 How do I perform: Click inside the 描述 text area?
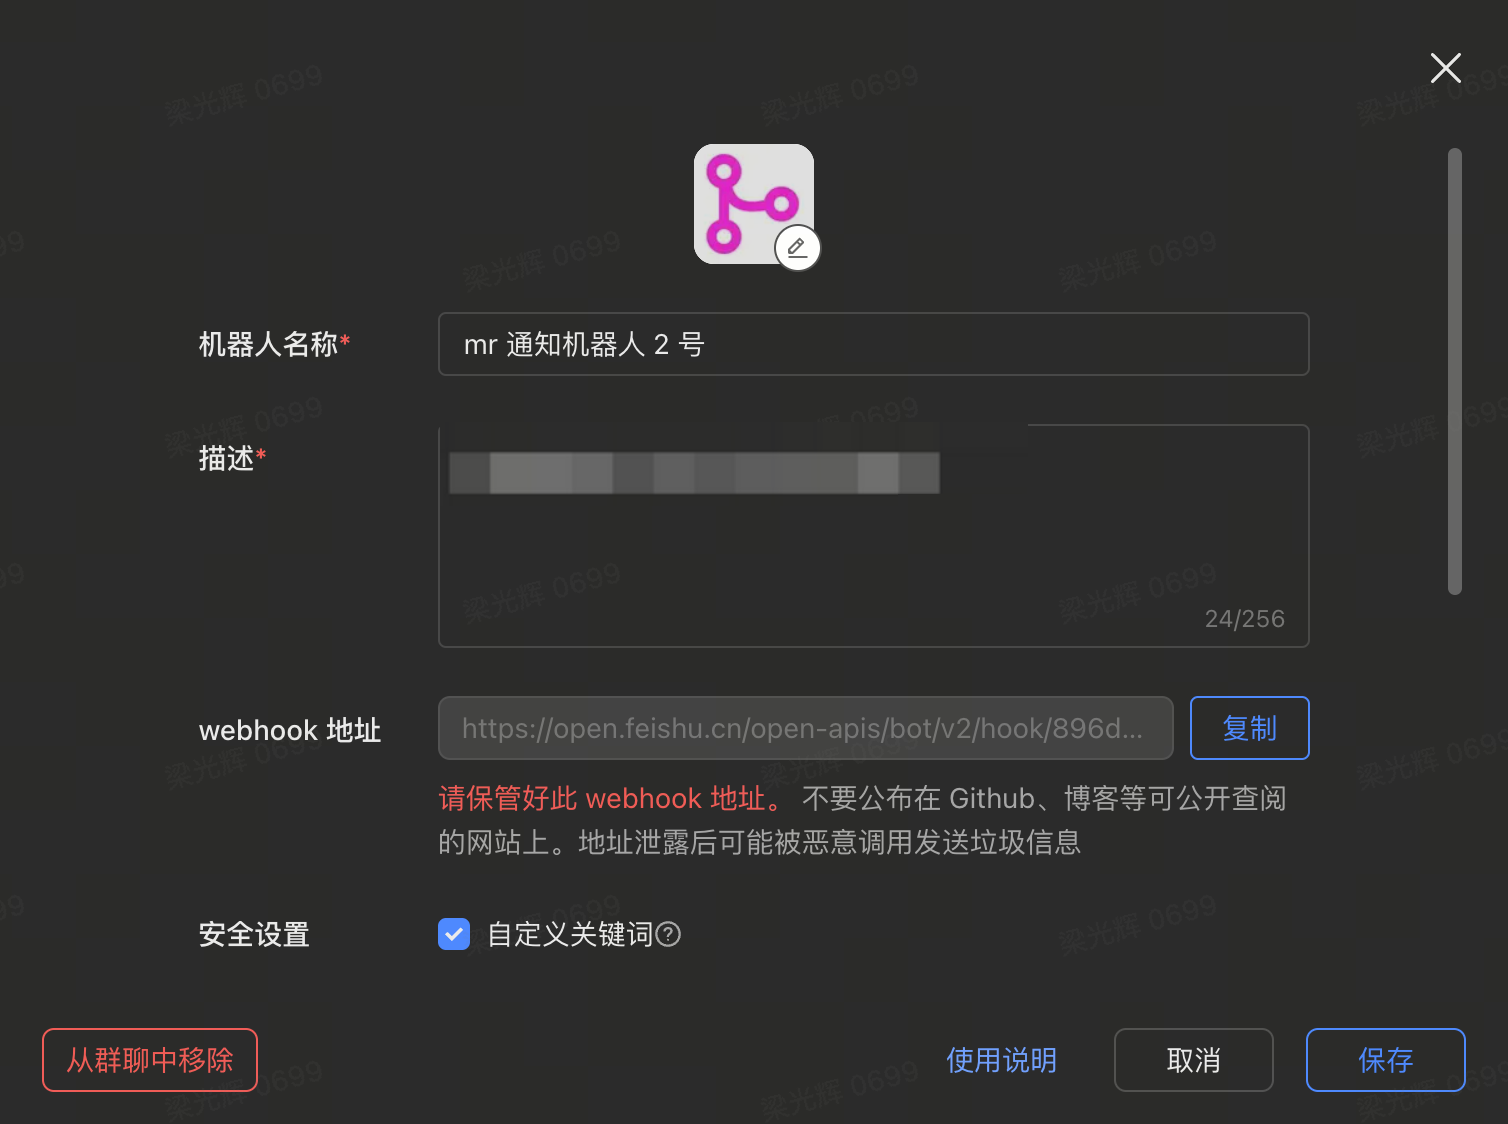(874, 536)
